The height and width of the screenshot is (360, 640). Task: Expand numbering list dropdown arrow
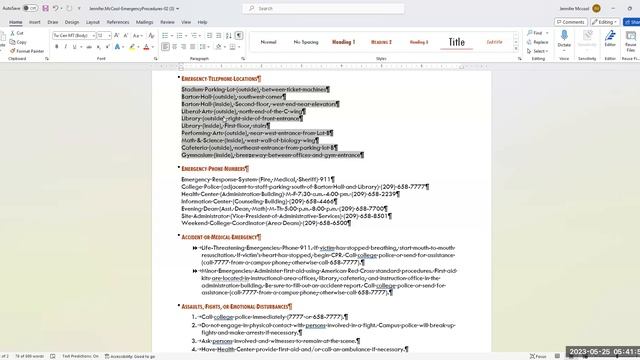(x=186, y=36)
